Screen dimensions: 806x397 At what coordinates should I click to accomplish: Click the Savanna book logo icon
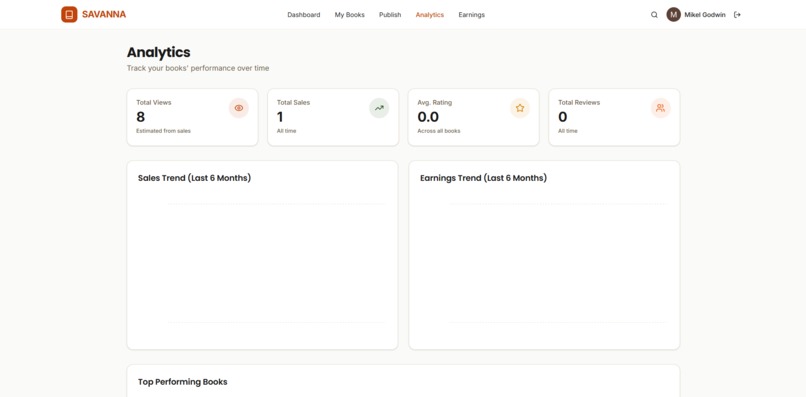click(69, 14)
